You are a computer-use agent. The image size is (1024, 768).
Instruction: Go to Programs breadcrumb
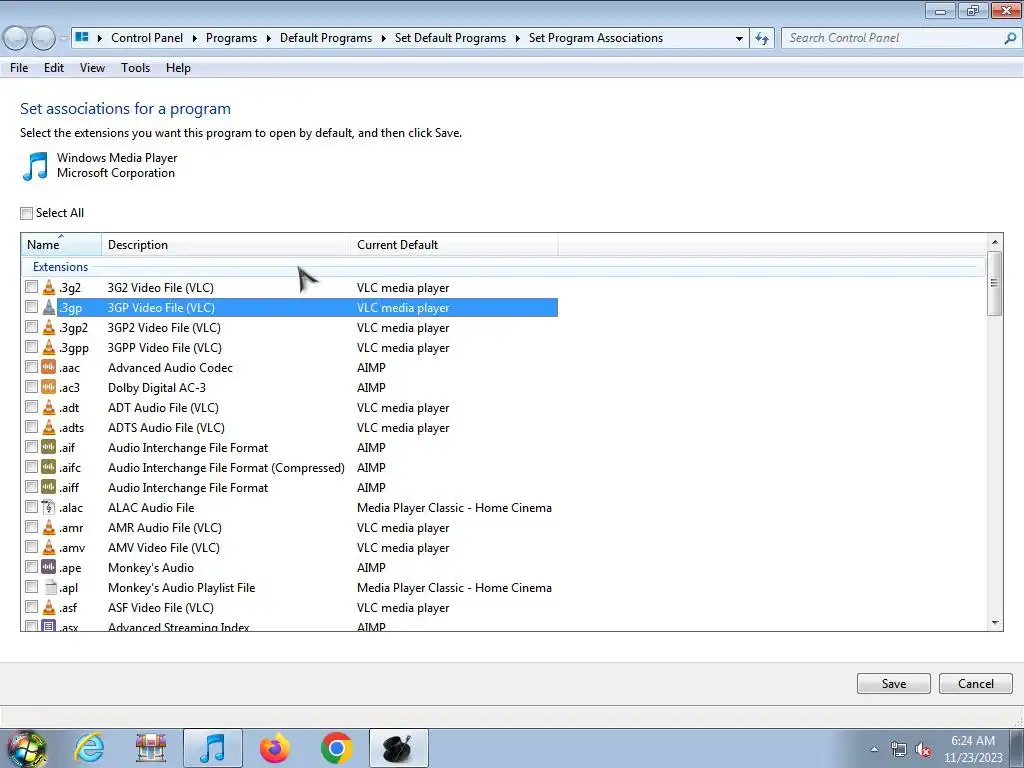click(x=231, y=38)
